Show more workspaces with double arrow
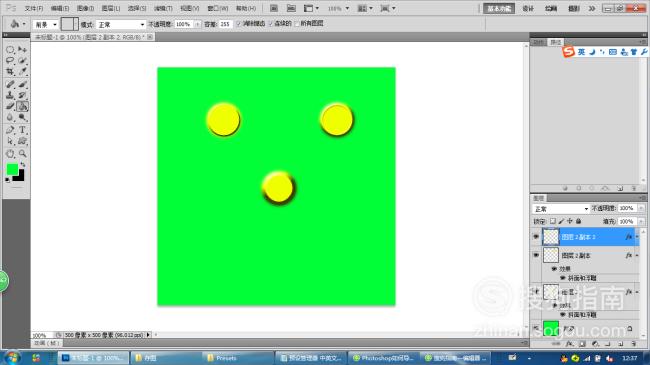Image resolution: width=650 pixels, height=365 pixels. coord(592,8)
